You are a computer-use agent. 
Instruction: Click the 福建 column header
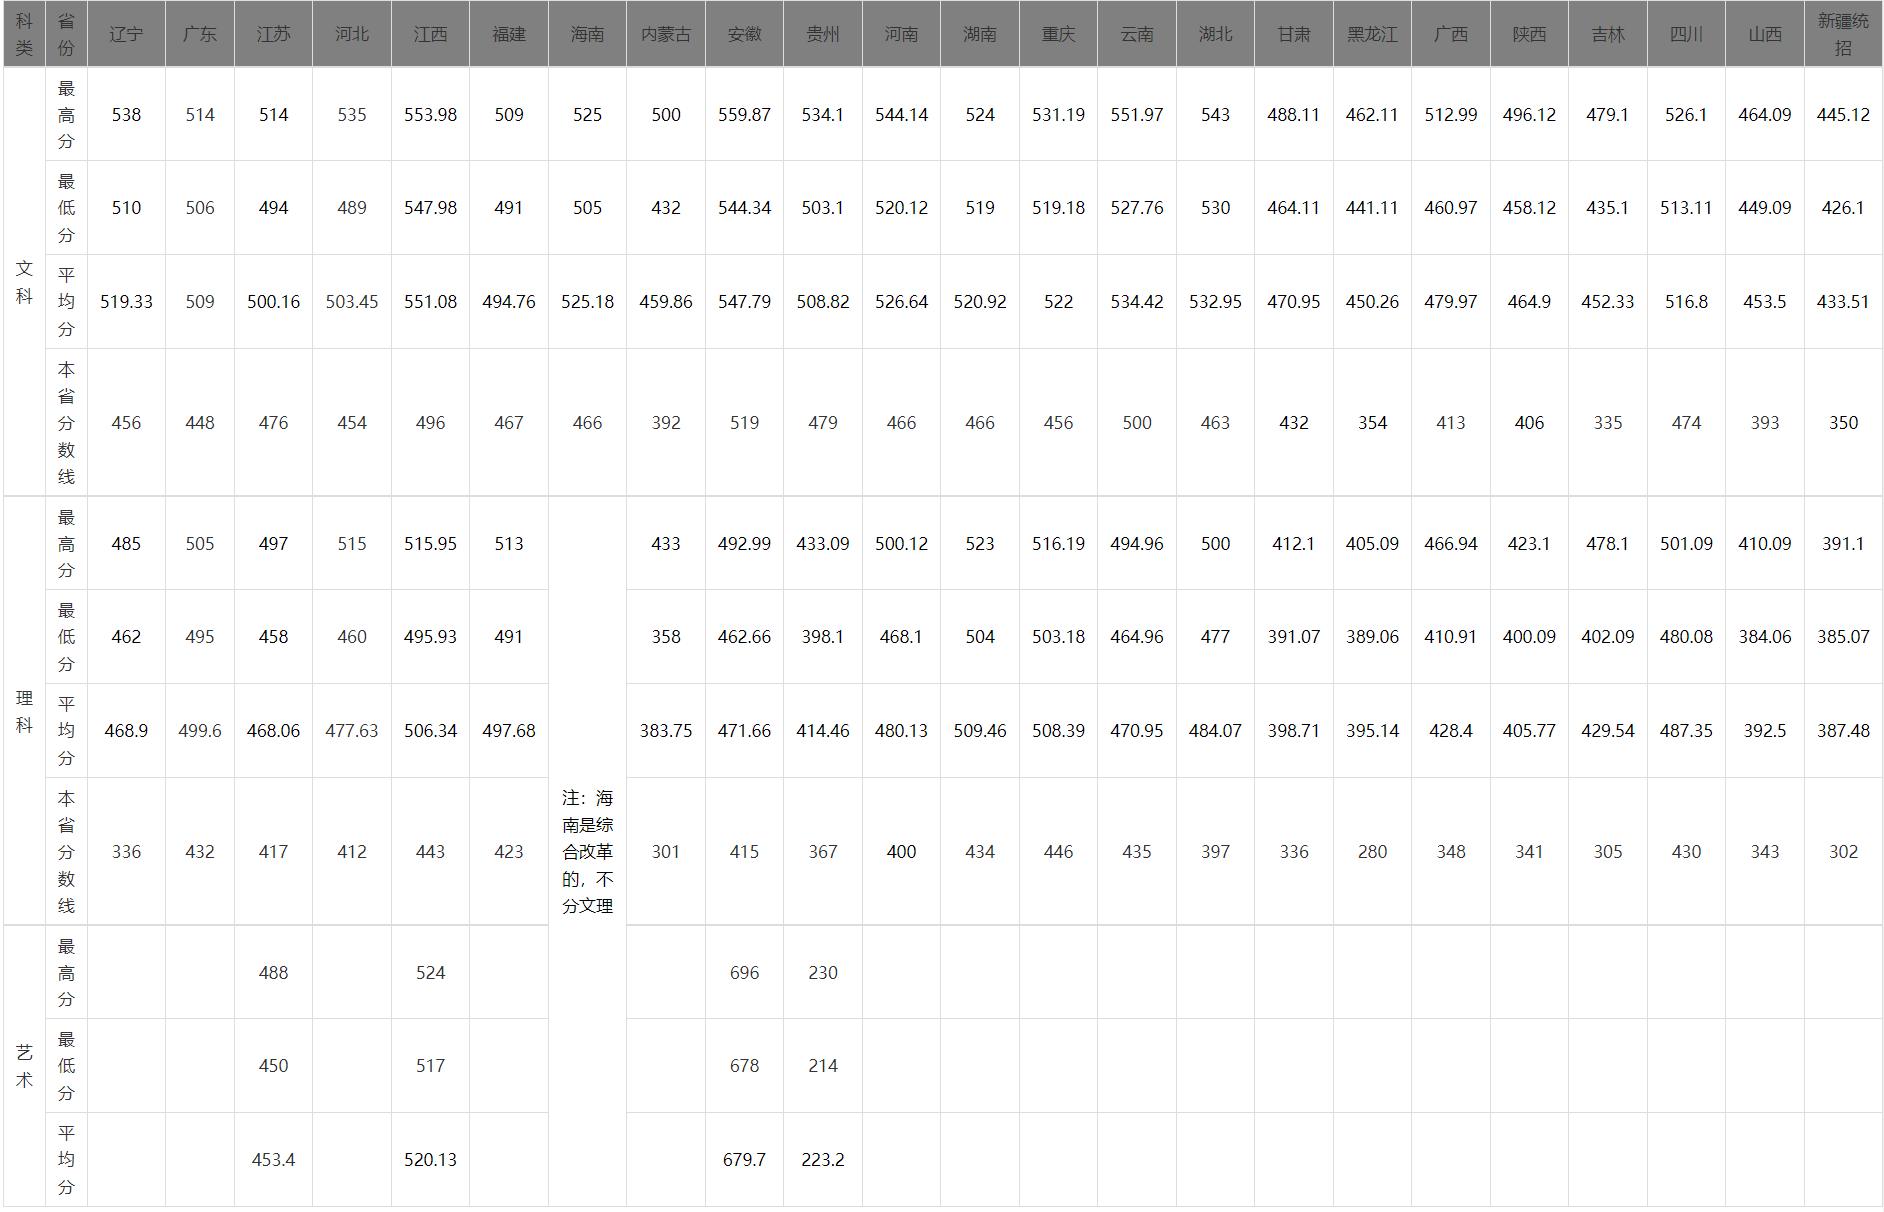(x=509, y=34)
